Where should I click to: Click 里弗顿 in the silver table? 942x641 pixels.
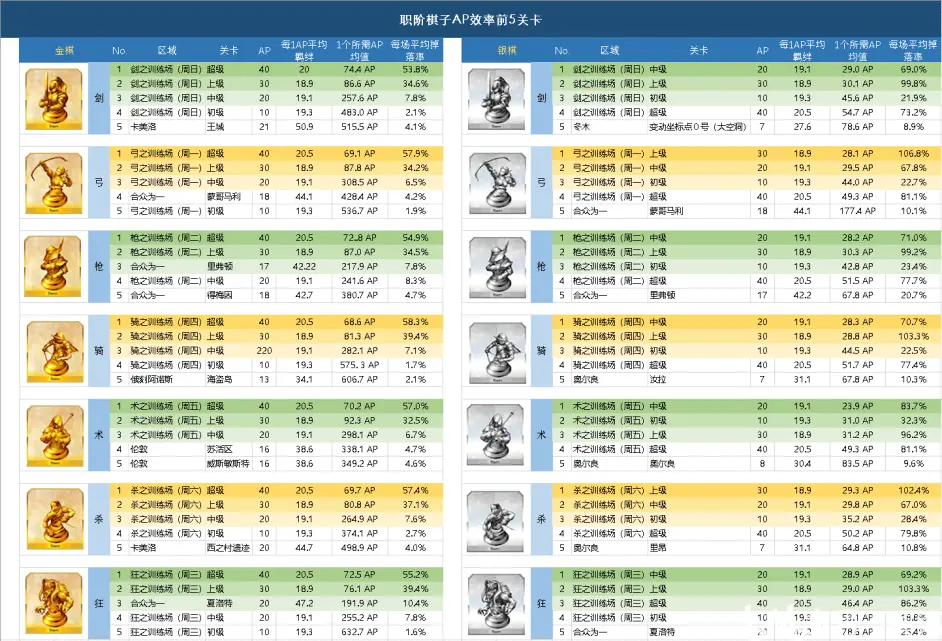[x=662, y=295]
